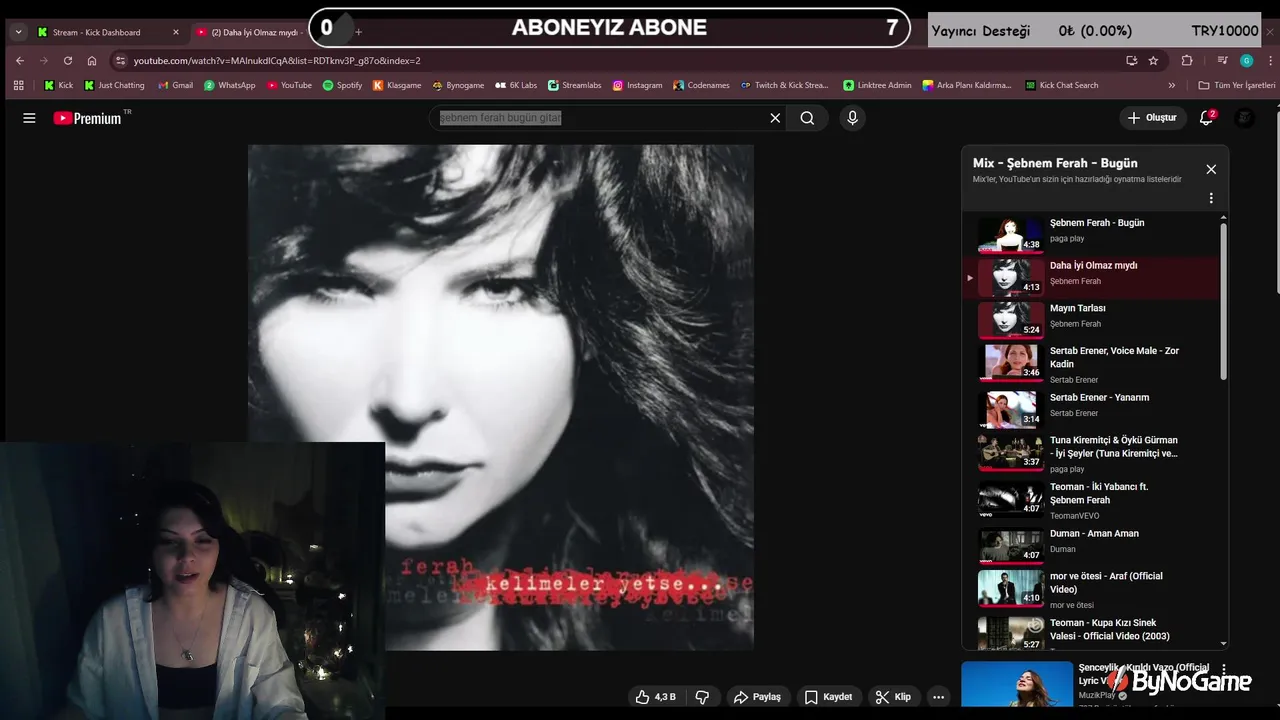Click the YouTube URL address bar
Screen dimensions: 1280x720
coord(620,60)
